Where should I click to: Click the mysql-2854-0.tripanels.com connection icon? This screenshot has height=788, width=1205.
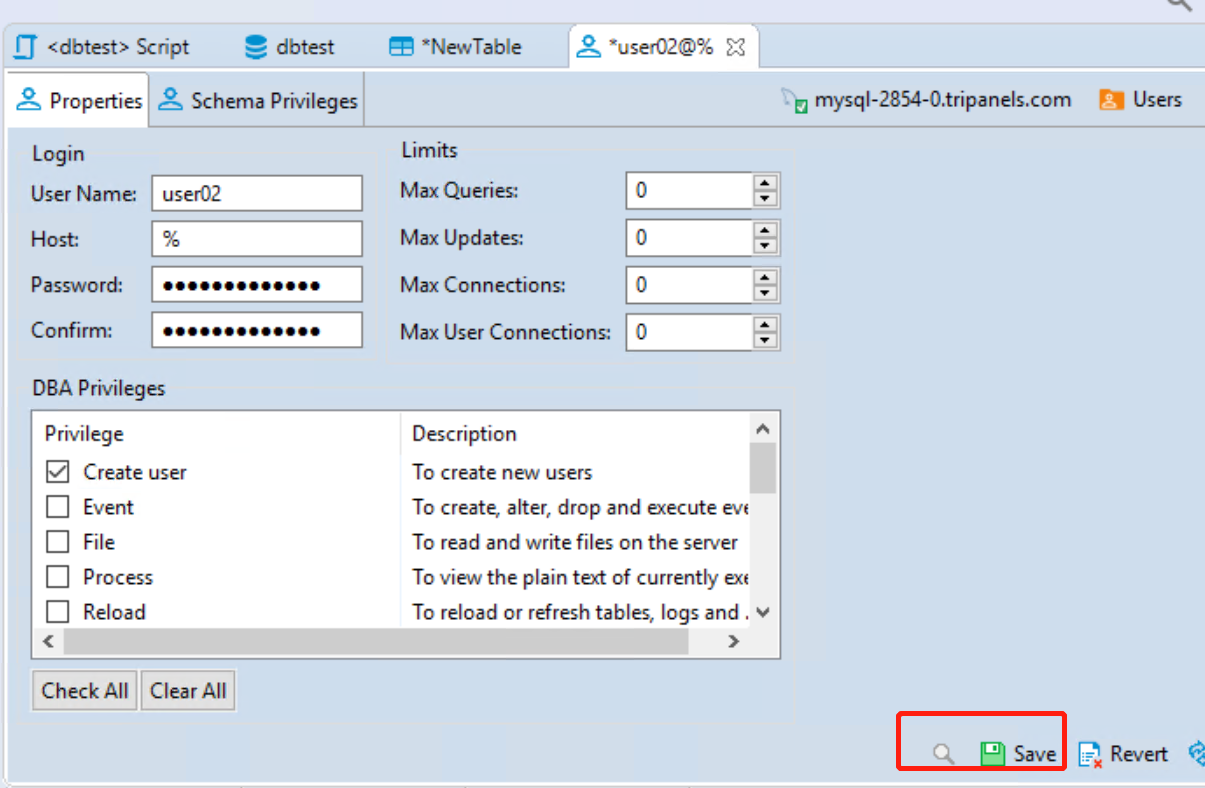[x=794, y=101]
